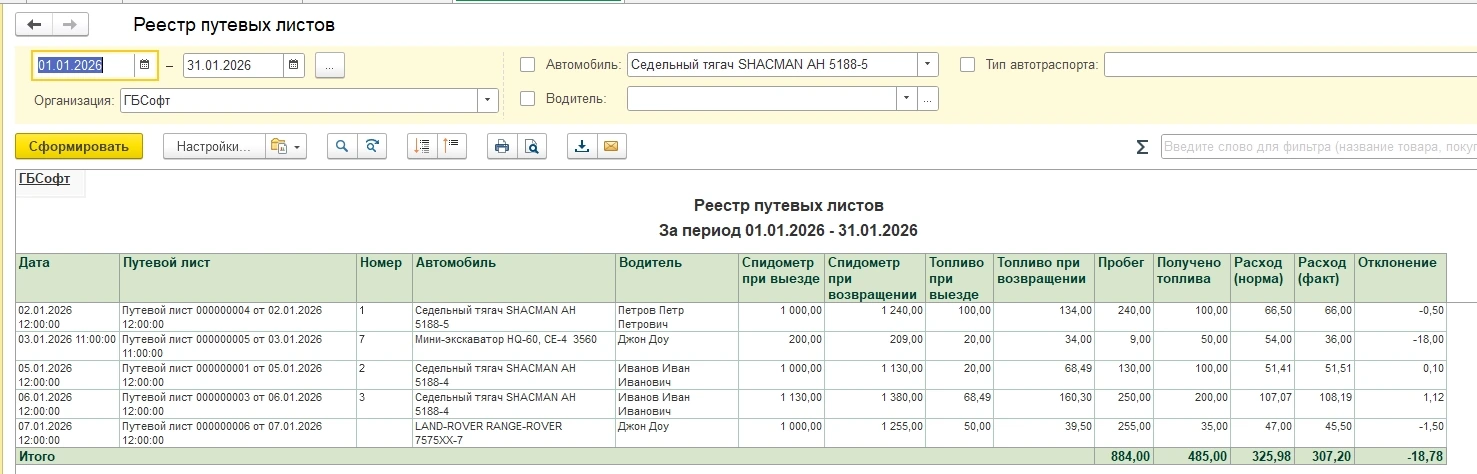Click the print report printer icon

pos(502,146)
